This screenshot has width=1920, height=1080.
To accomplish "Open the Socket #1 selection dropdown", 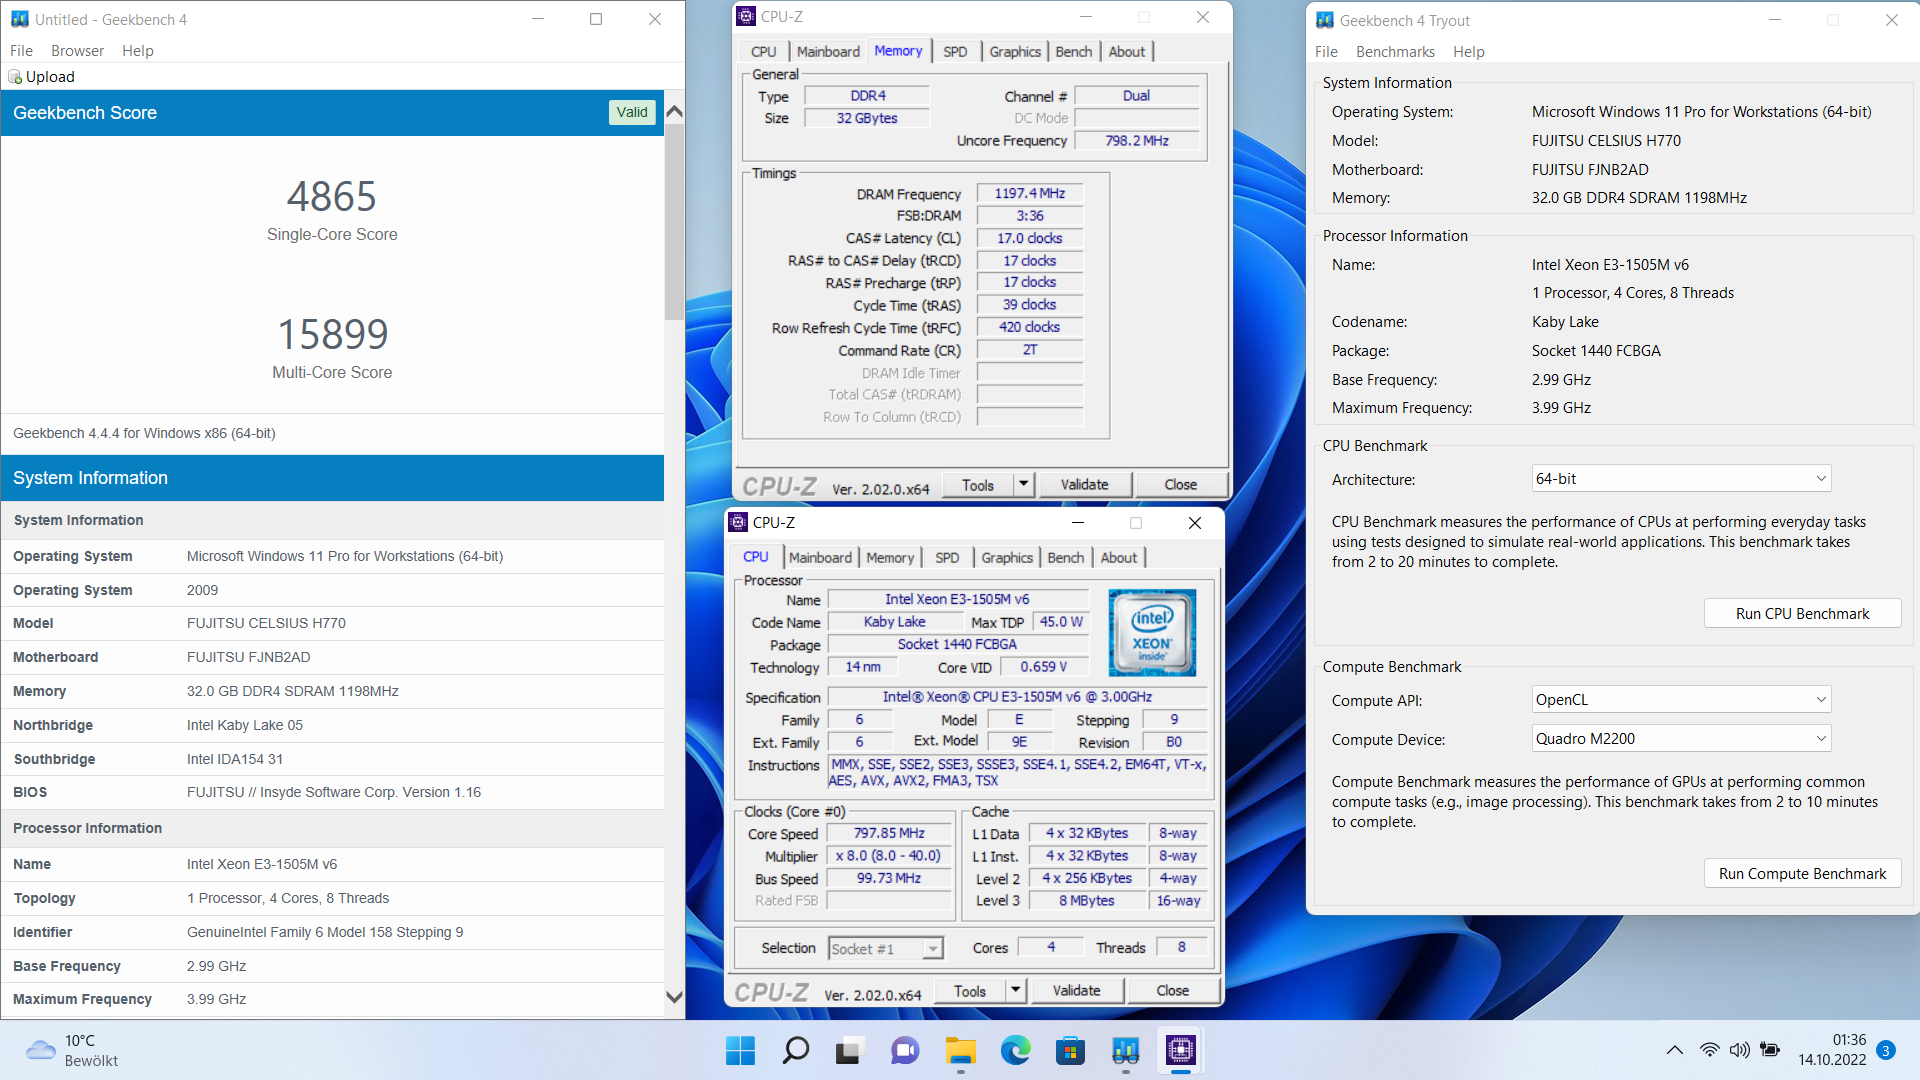I will 886,949.
